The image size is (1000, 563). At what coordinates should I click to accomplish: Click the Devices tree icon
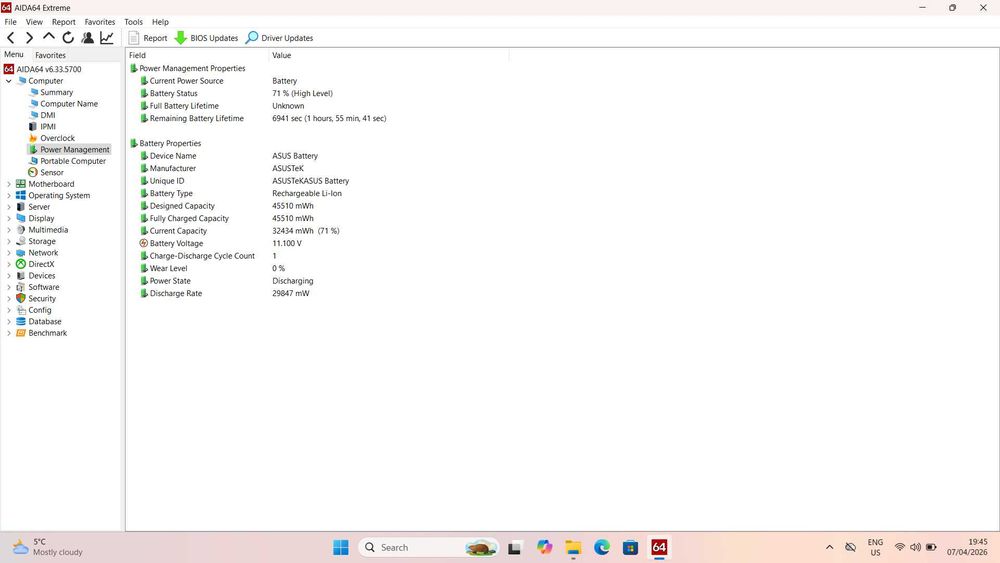[21, 276]
